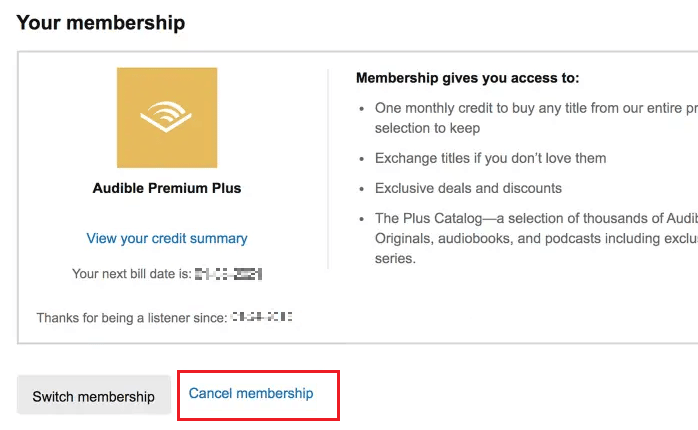Click the blurred next bill date value
Screen dimensions: 698x430
pos(228,274)
